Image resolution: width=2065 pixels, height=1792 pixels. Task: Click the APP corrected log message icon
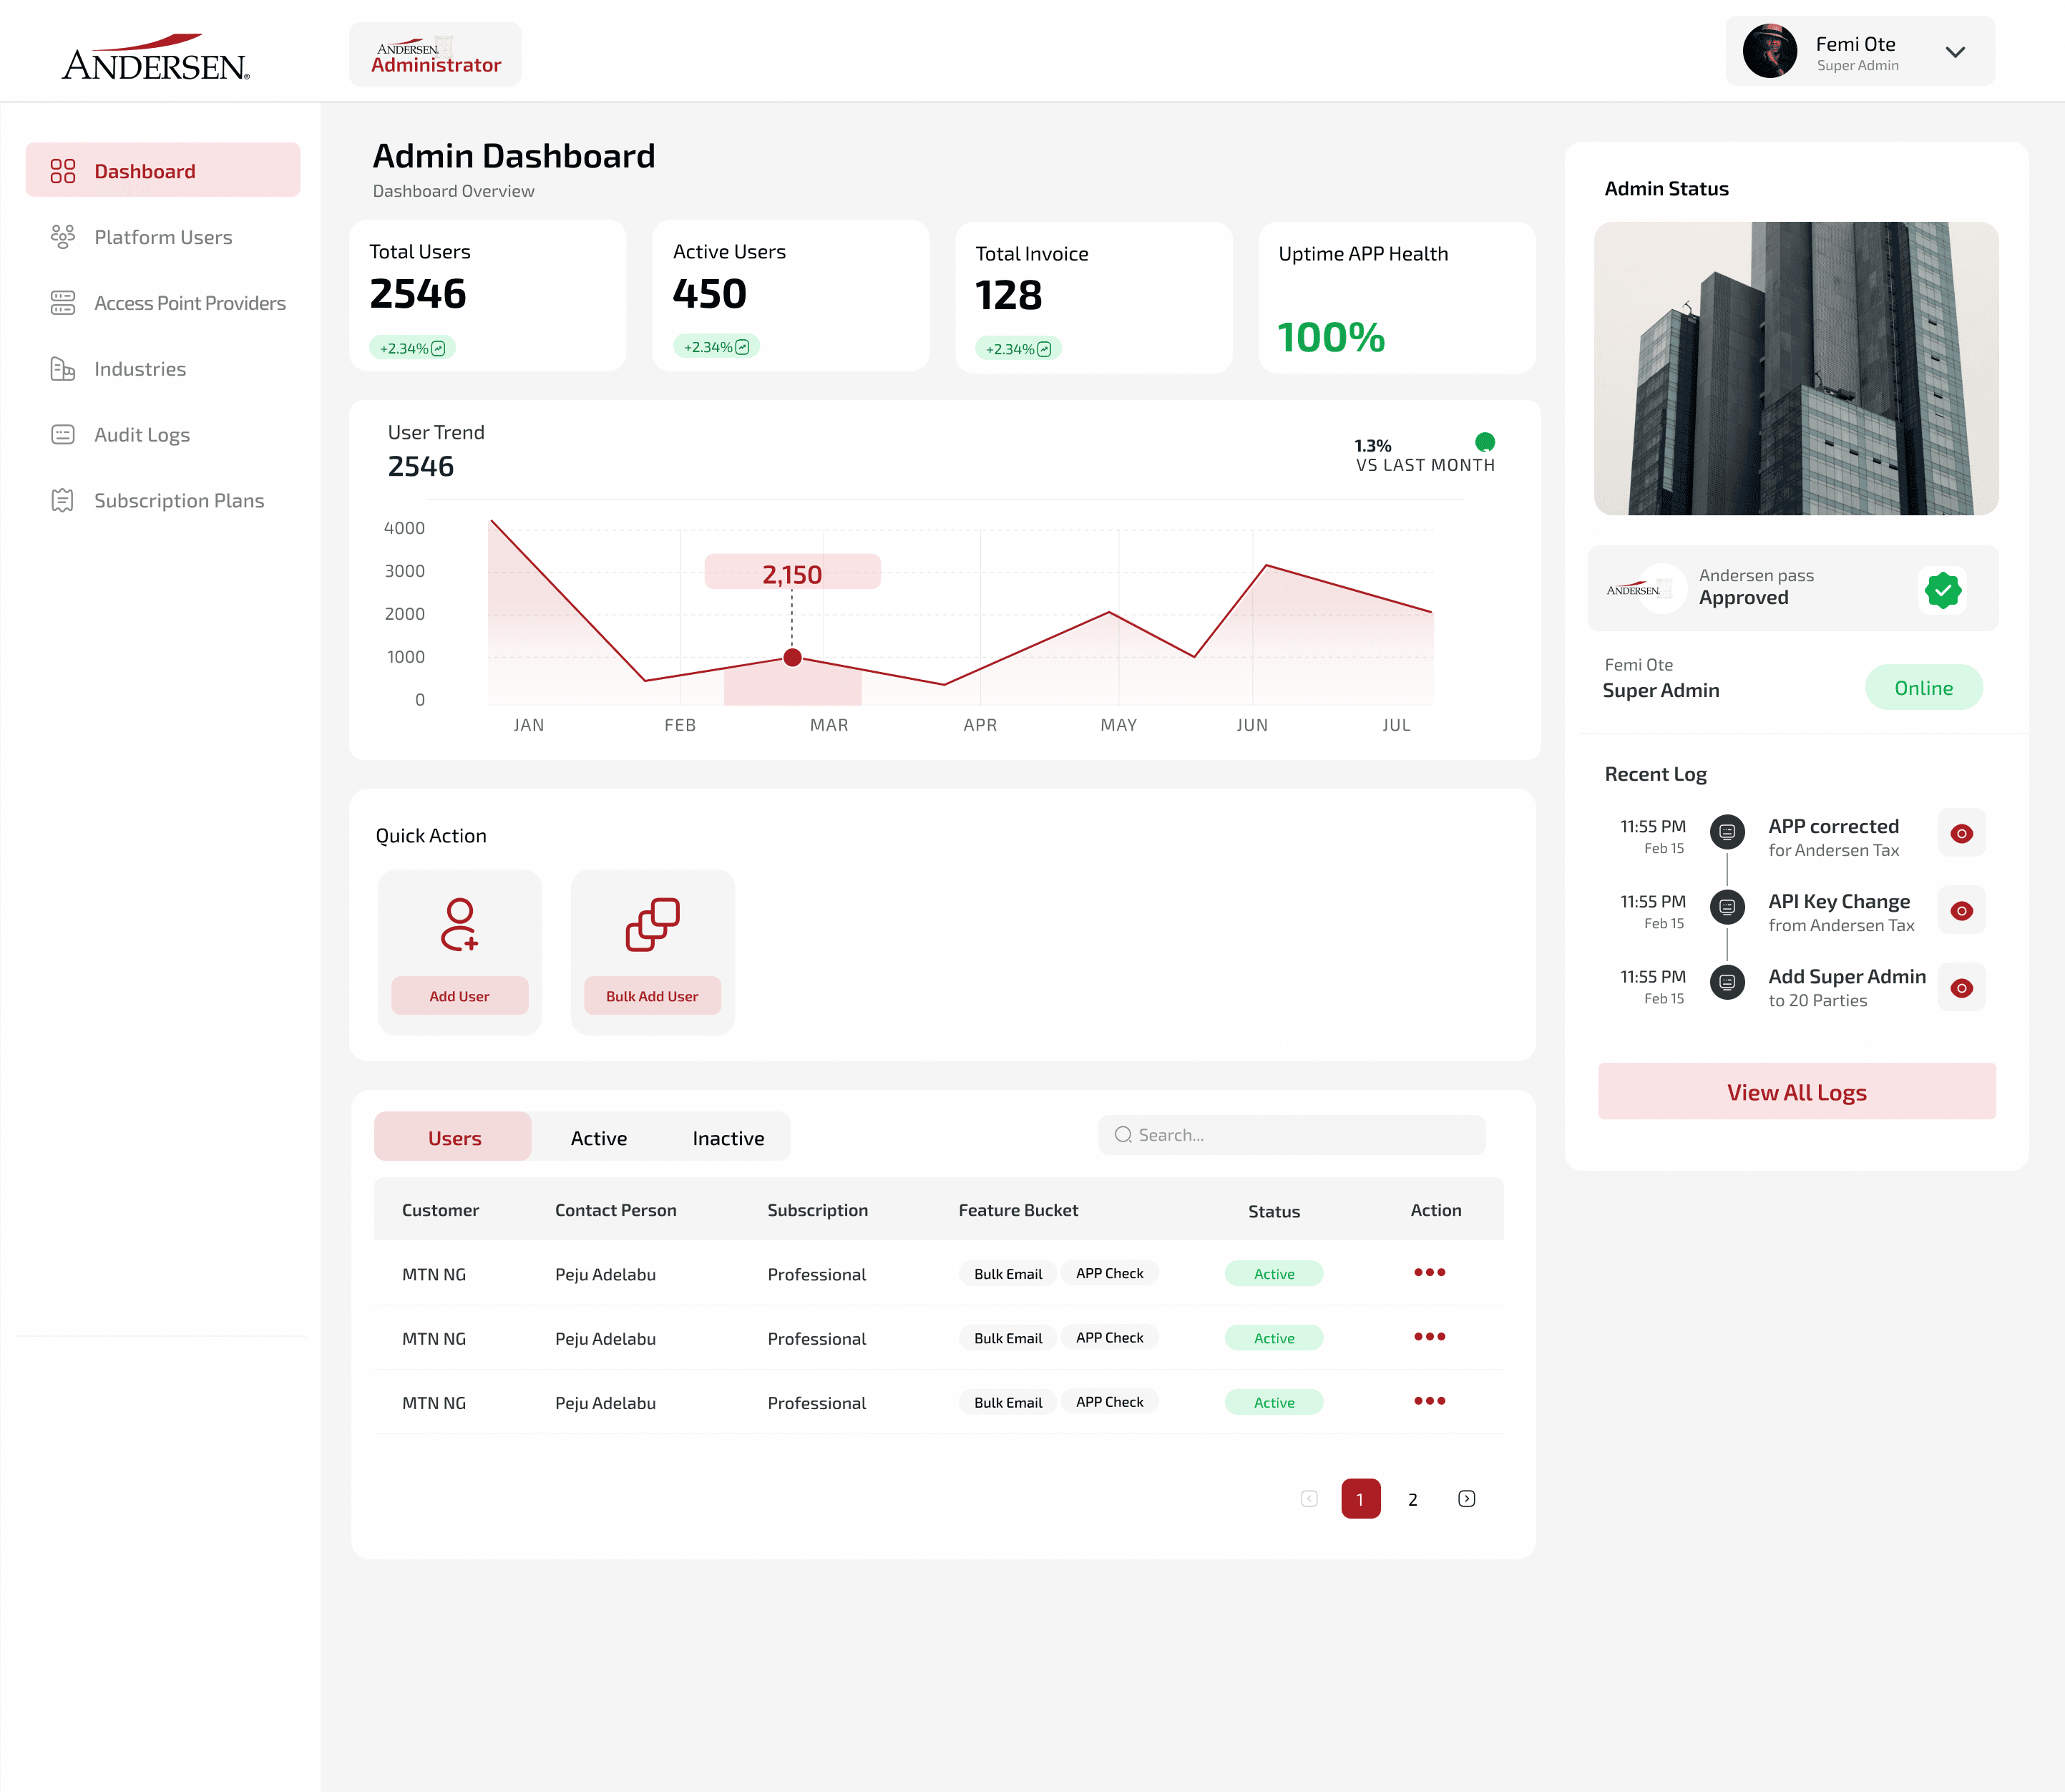[1727, 832]
